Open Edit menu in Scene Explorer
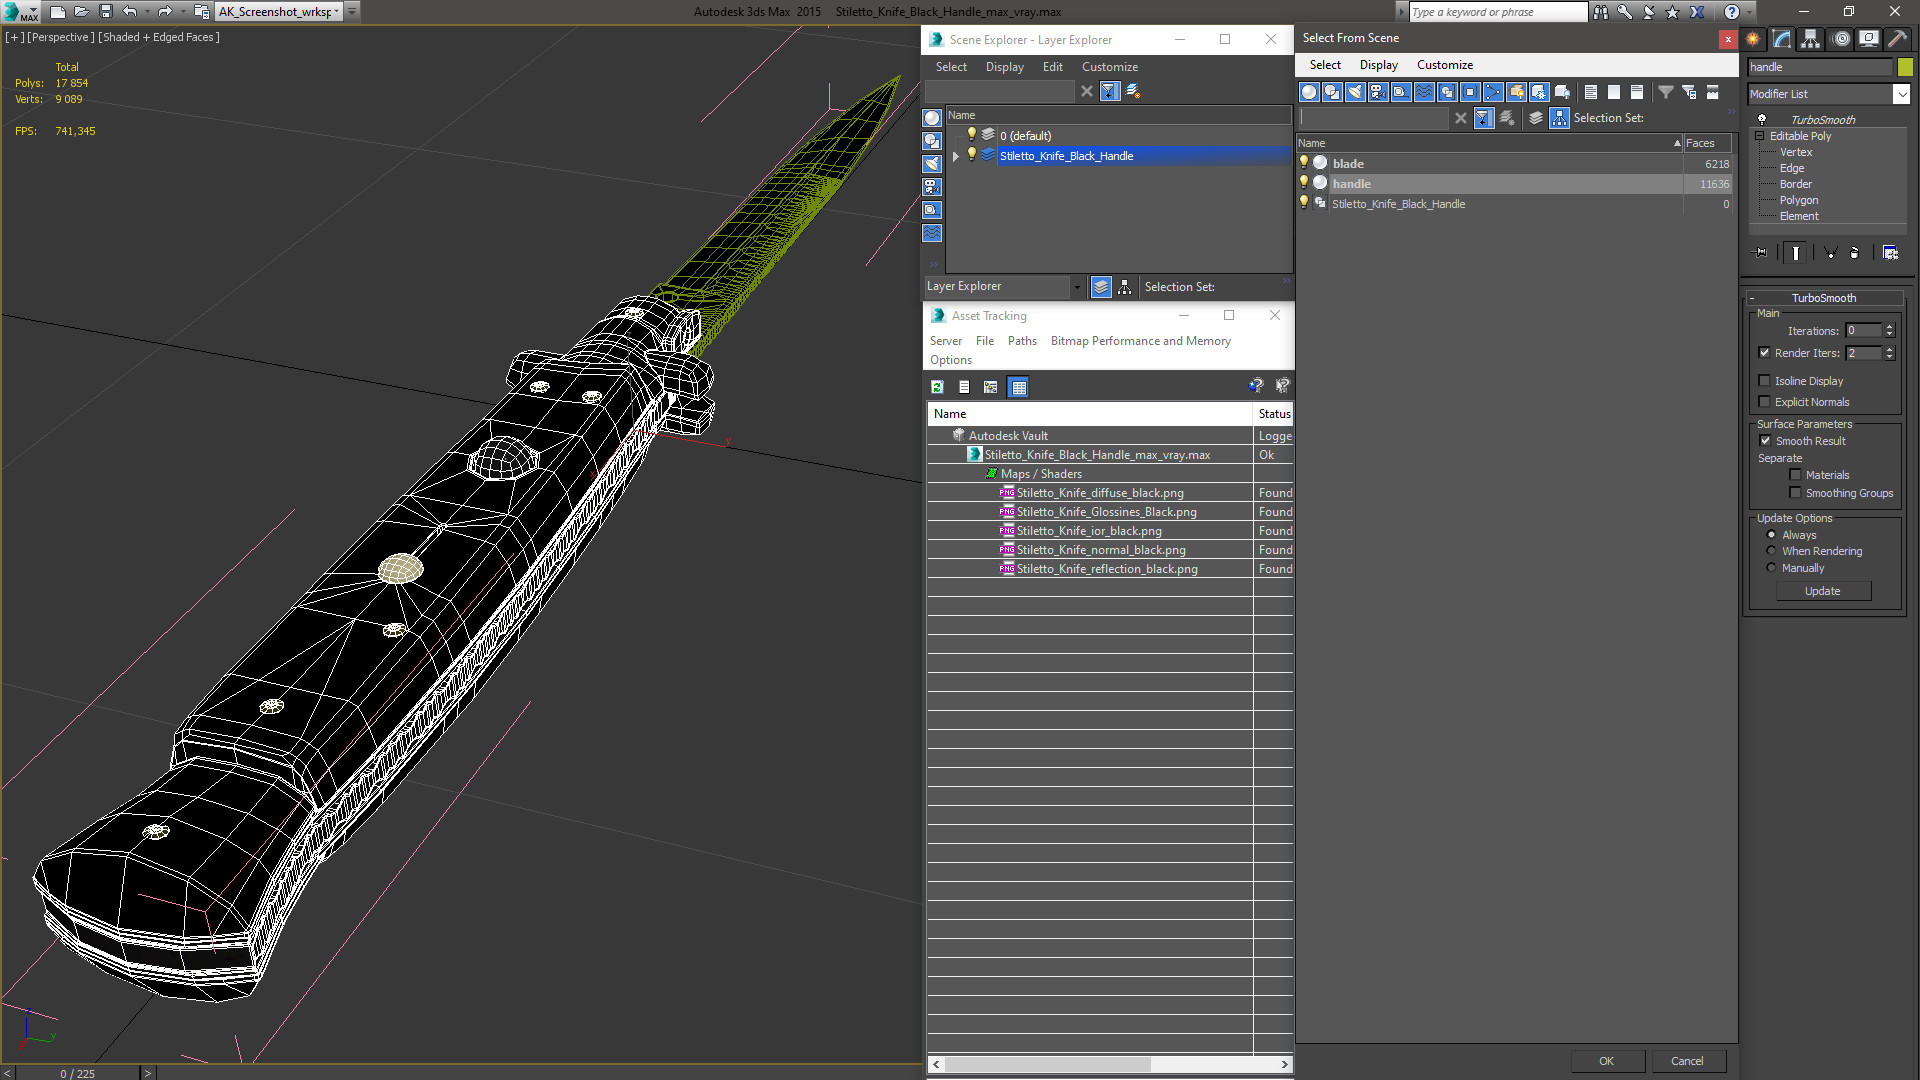The width and height of the screenshot is (1920, 1080). (x=1052, y=67)
